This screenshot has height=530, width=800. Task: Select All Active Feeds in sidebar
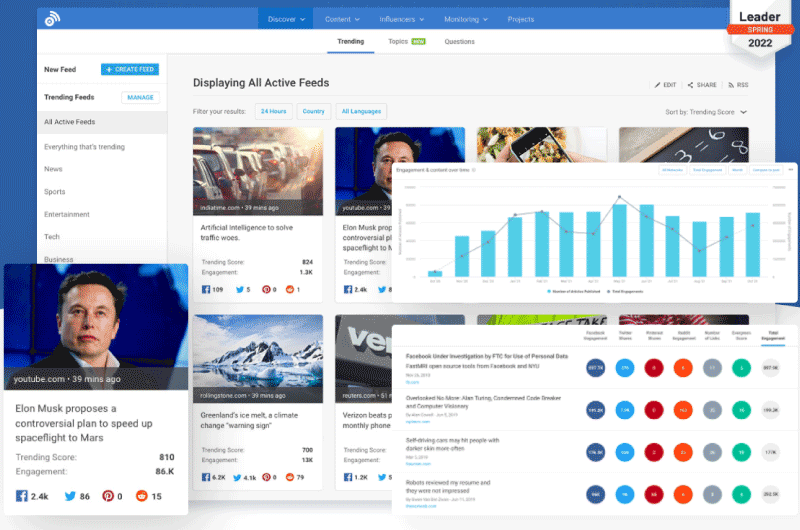102,122
